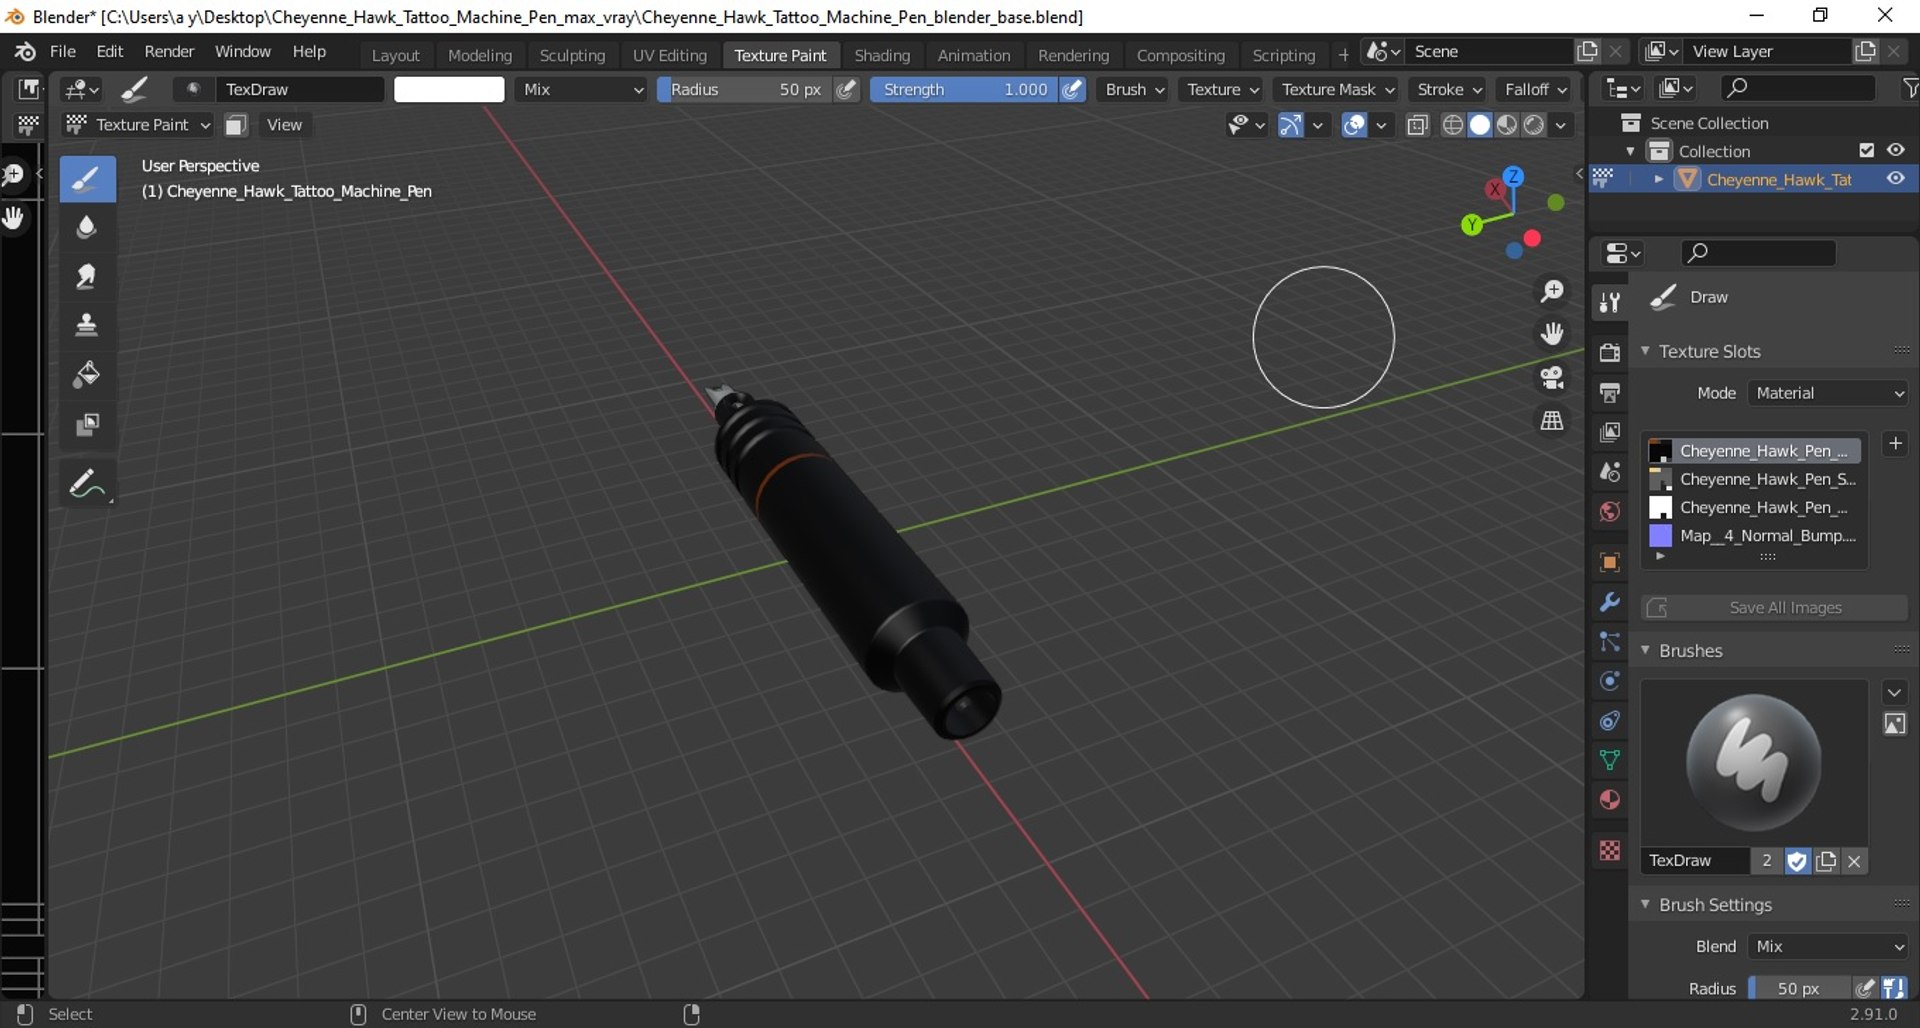Select the Mask tool
Screen dimensions: 1920x1028
[87, 425]
